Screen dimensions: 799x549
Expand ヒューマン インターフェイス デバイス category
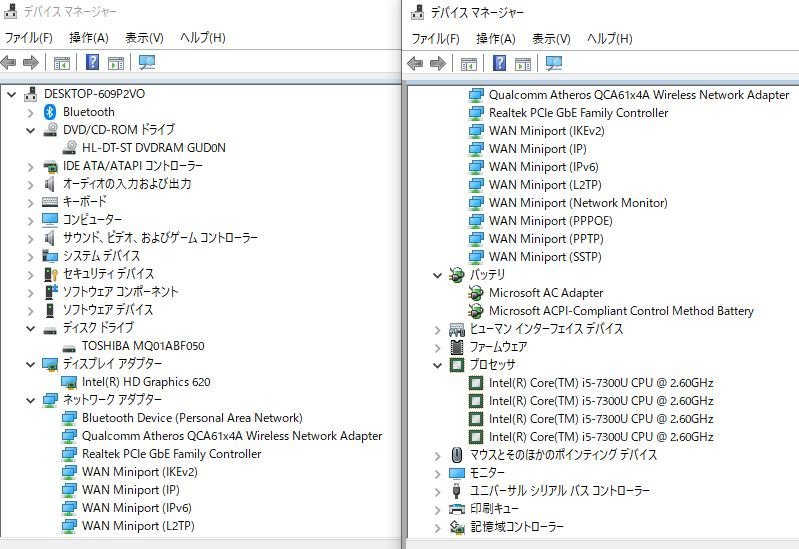pyautogui.click(x=437, y=330)
